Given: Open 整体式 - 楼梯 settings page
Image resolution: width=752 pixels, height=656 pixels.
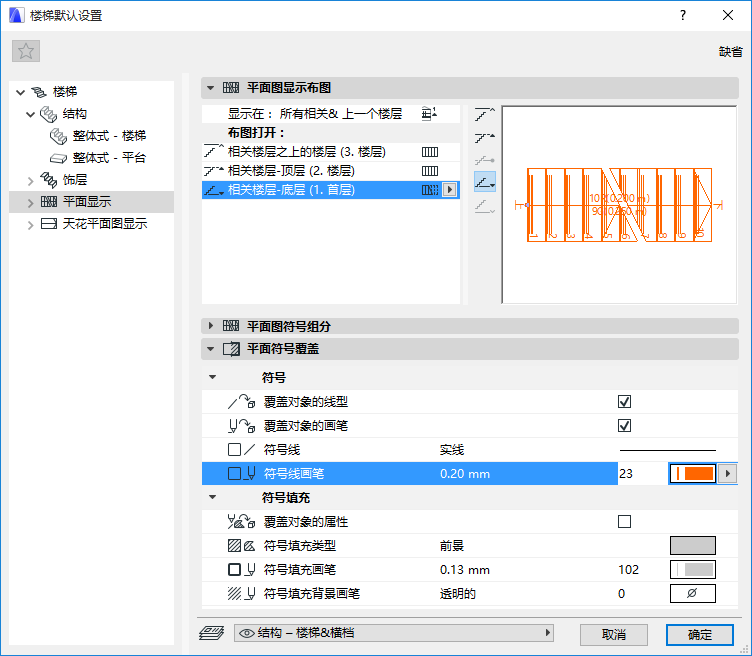Looking at the screenshot, I should tap(109, 136).
